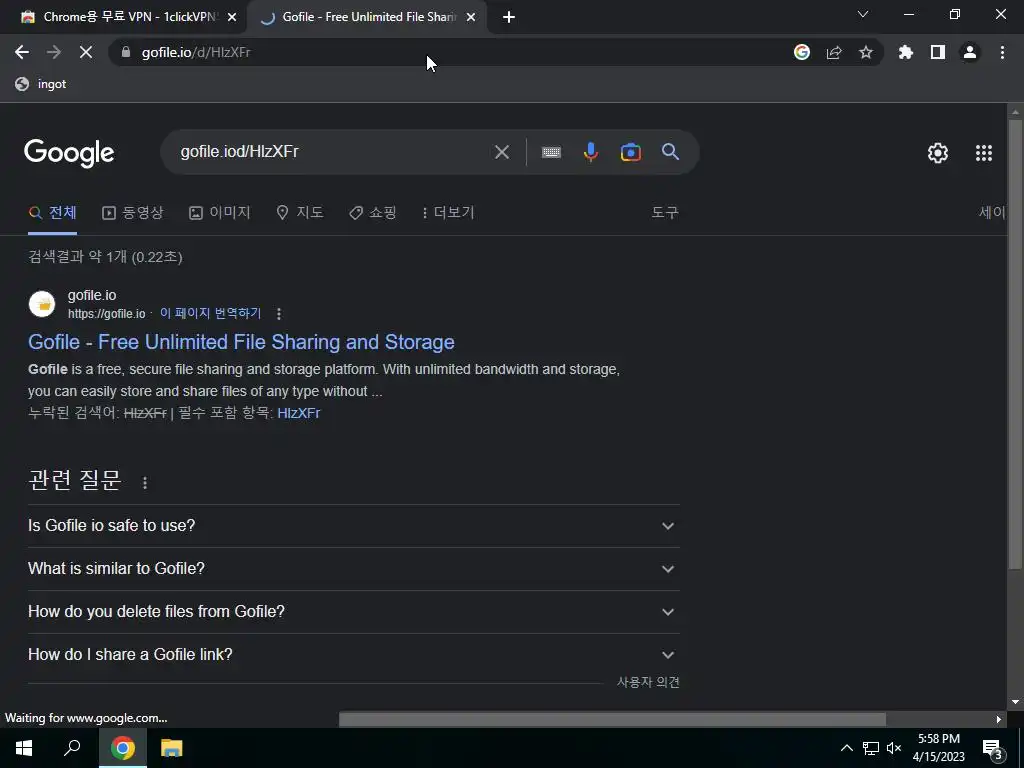Switch to the 동영상 results tab

[133, 213]
